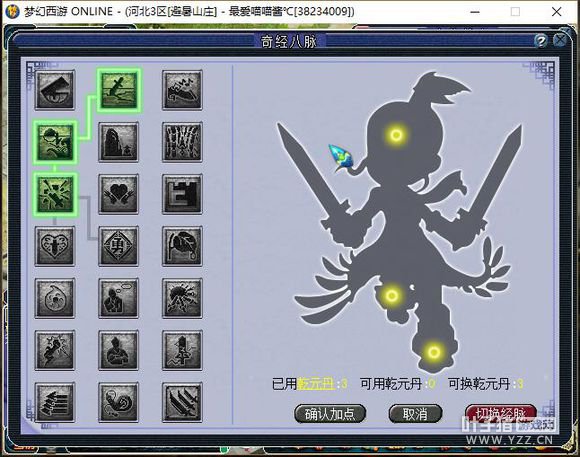Select the sparking fist punch skill icon
Screen dimensions: 580x457
coord(55,350)
